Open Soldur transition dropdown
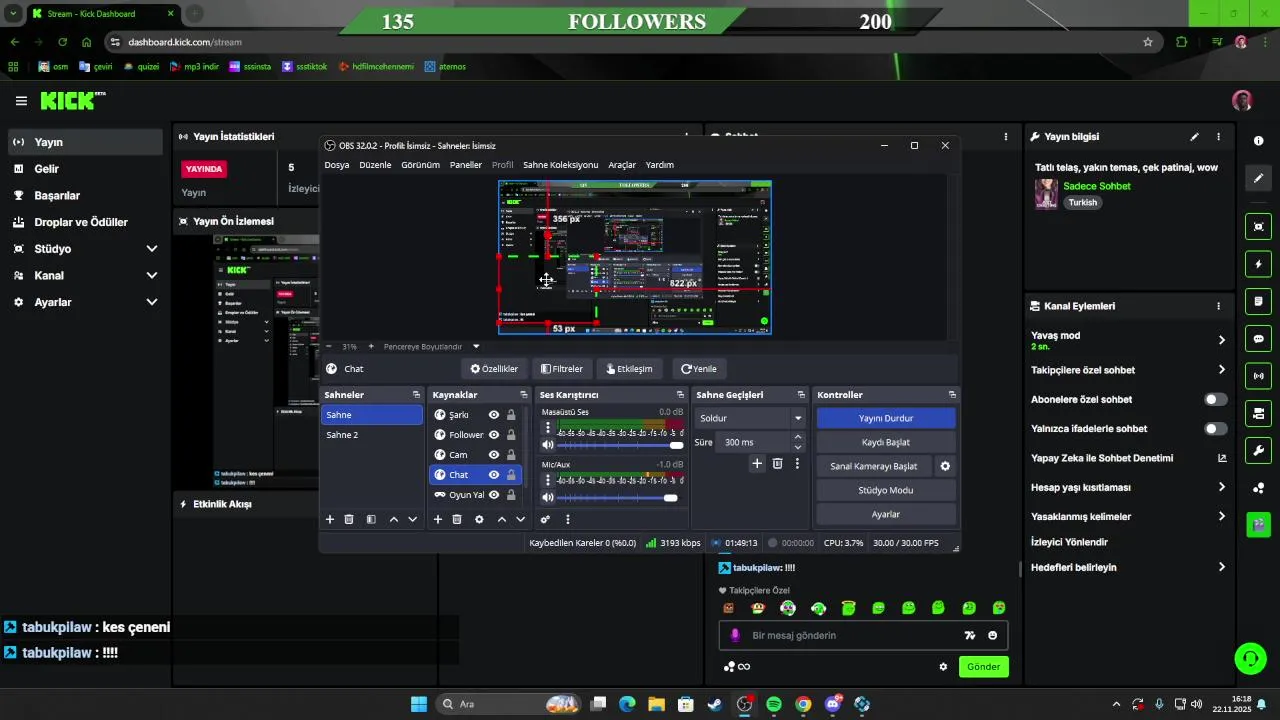 [x=751, y=418]
